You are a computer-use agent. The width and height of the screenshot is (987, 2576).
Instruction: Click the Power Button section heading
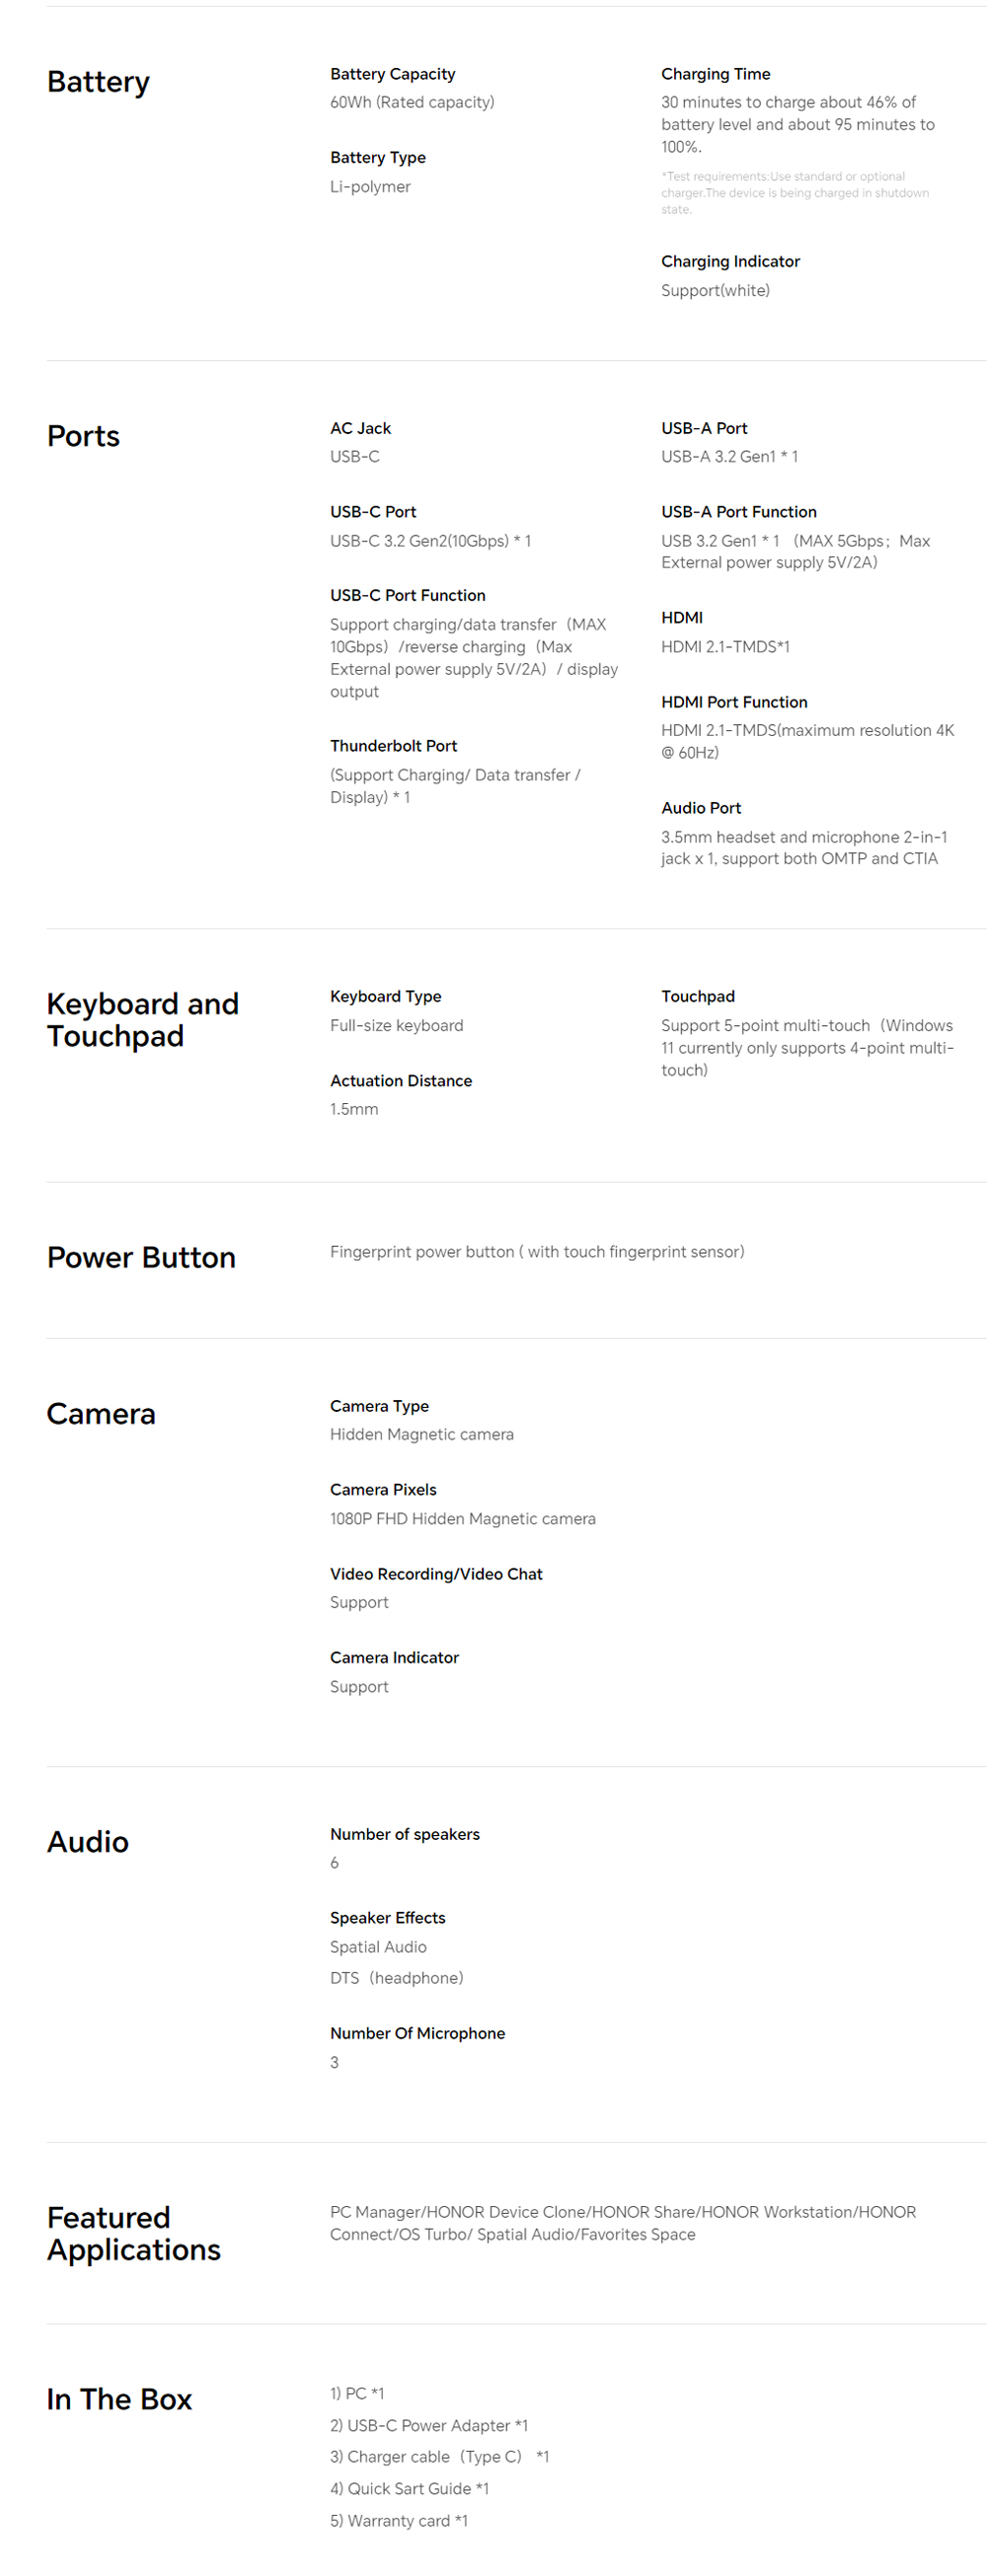click(141, 1257)
